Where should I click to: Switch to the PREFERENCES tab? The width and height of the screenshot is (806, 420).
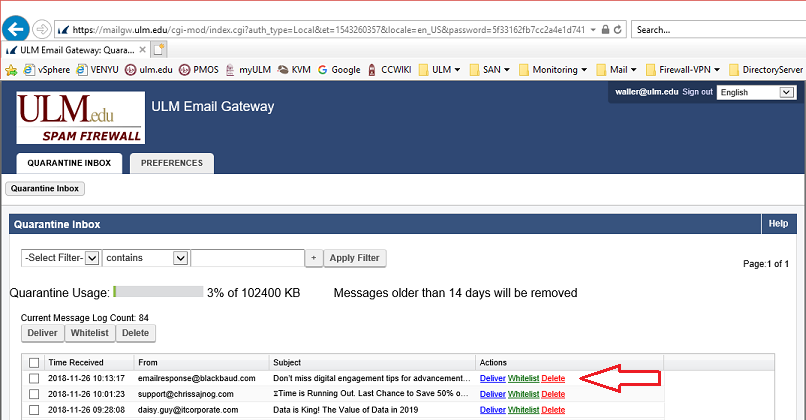coord(172,163)
